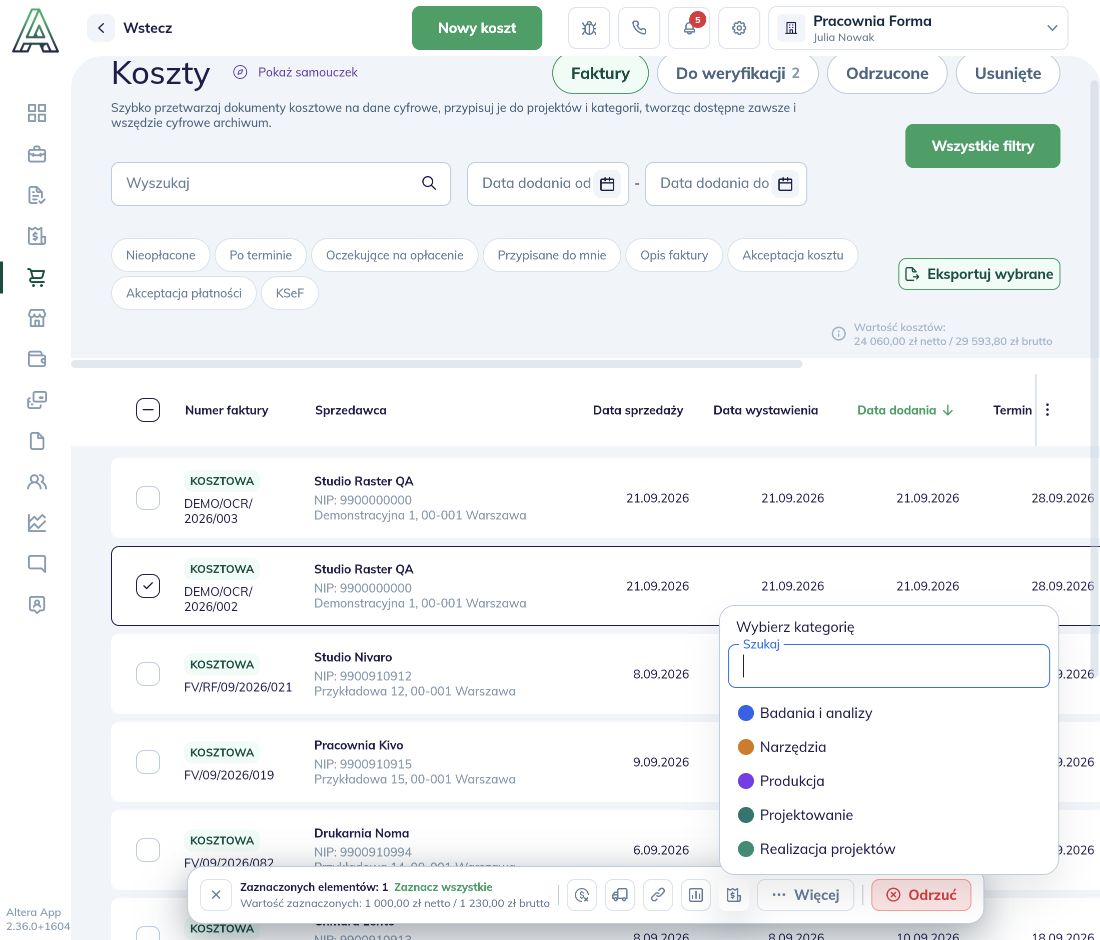Toggle the Nieopłacone filter chip
The height and width of the screenshot is (940, 1100).
pos(161,255)
